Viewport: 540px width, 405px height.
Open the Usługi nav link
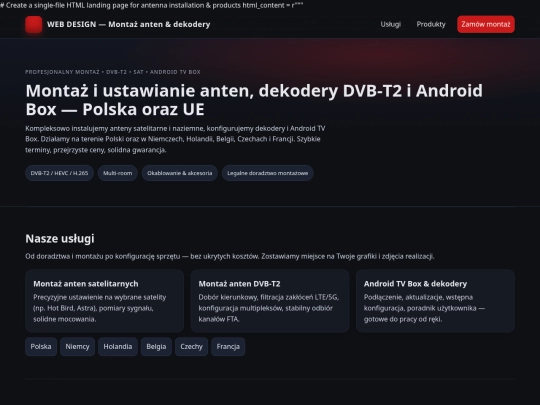pyautogui.click(x=391, y=24)
